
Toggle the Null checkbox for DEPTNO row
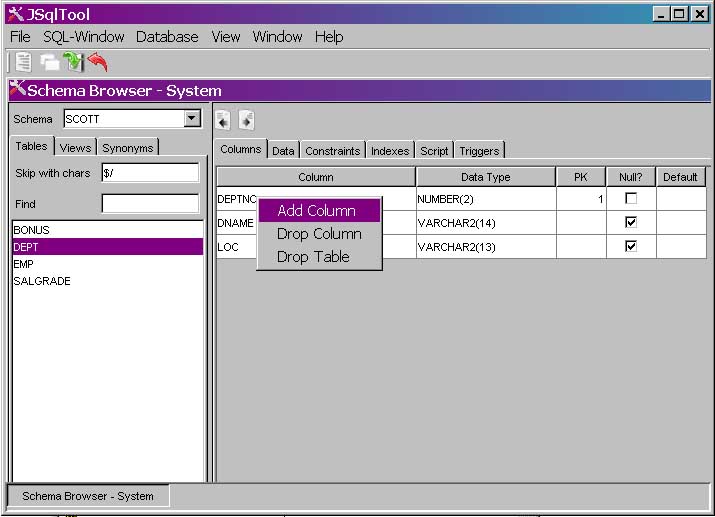pos(630,199)
